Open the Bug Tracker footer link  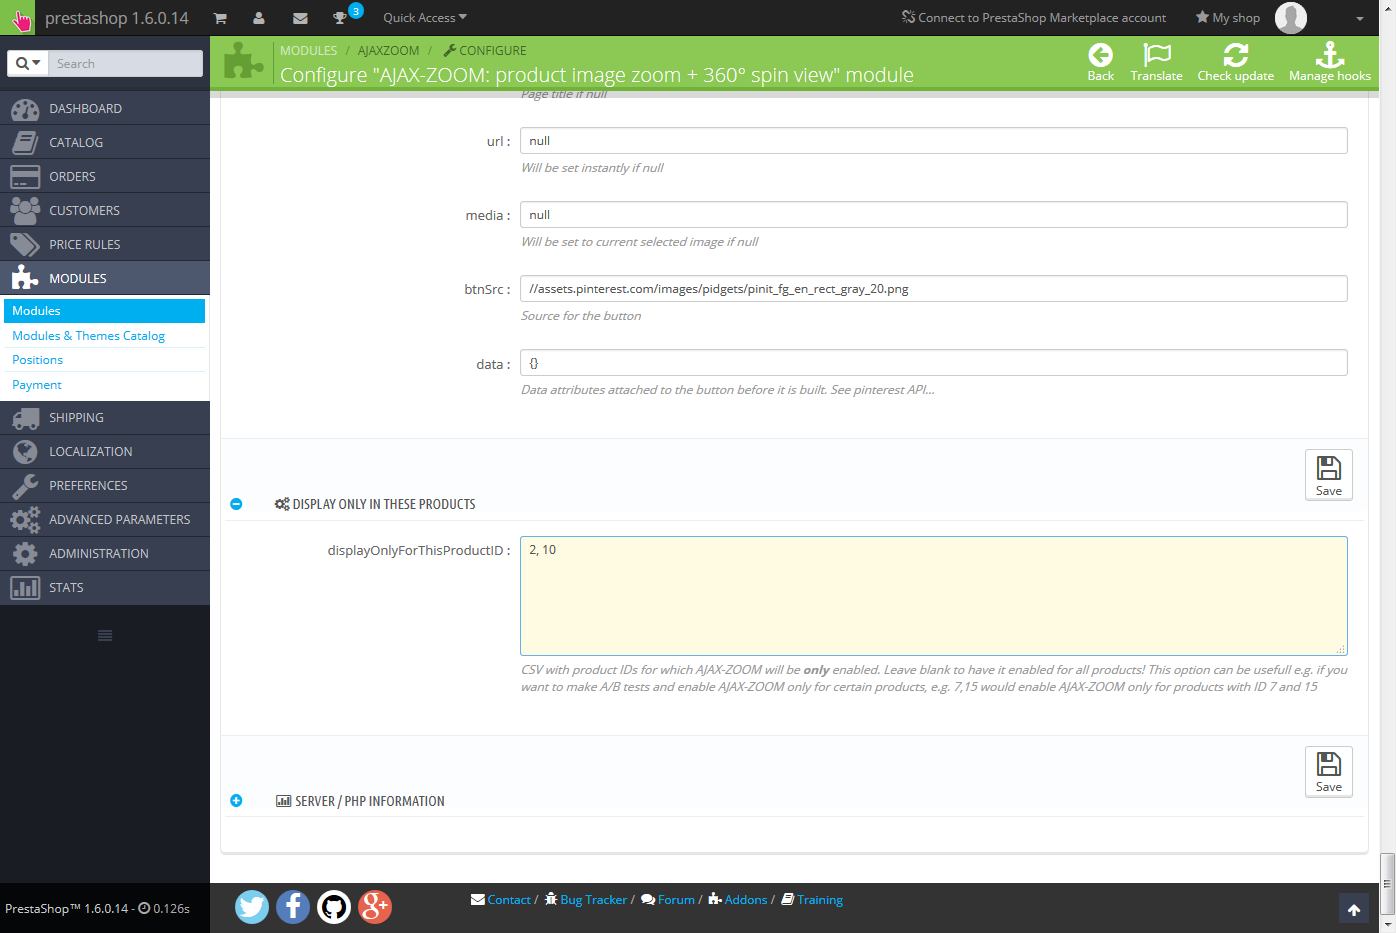(x=586, y=900)
